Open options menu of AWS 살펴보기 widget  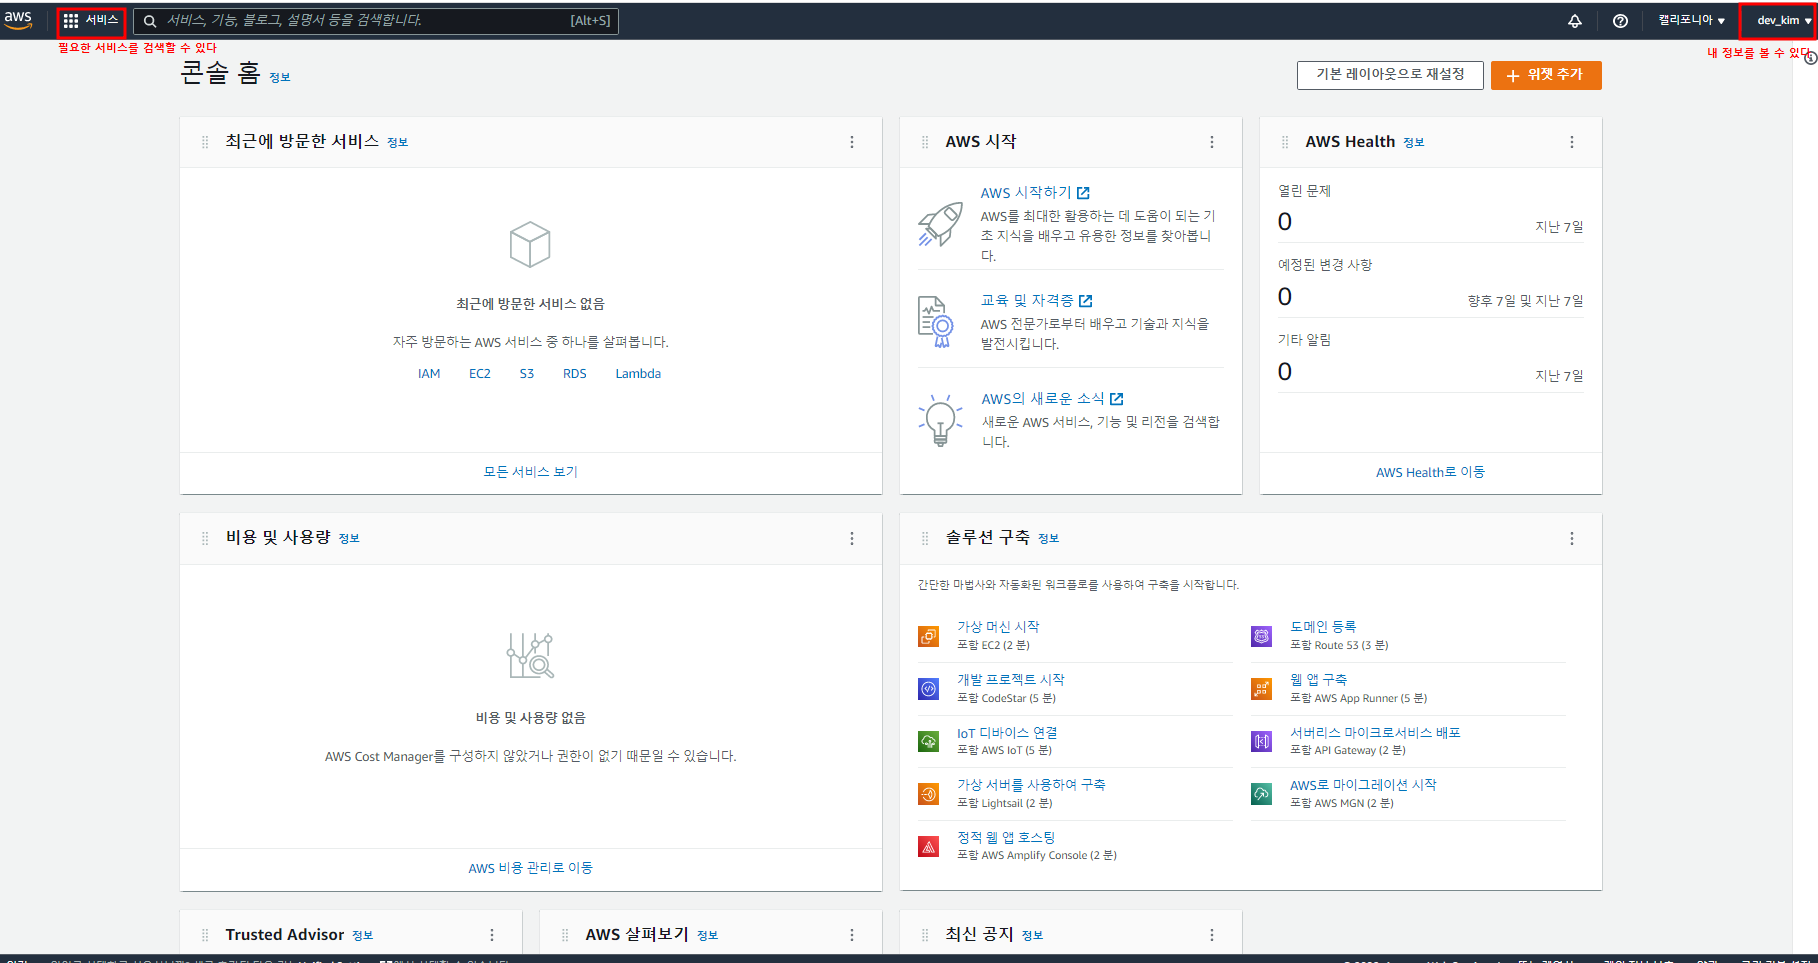click(852, 935)
